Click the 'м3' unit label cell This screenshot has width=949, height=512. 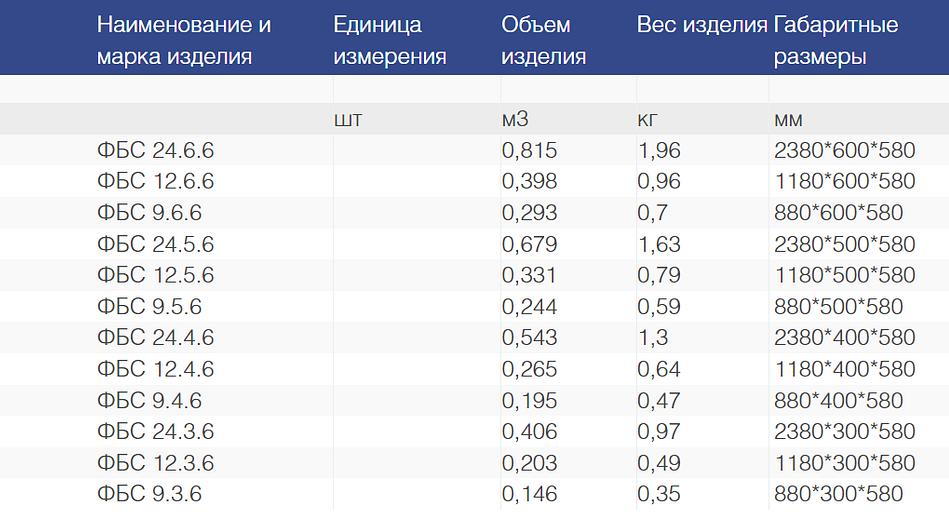coord(515,120)
